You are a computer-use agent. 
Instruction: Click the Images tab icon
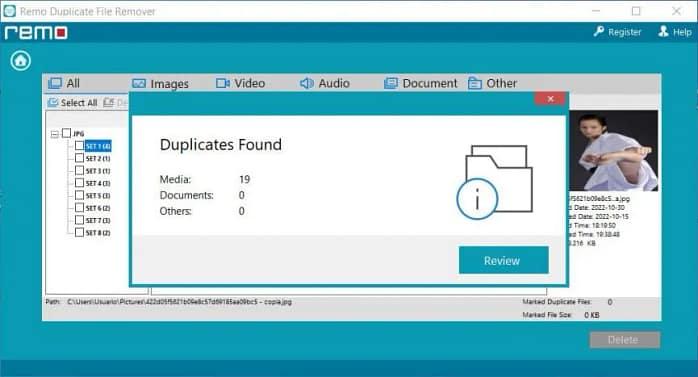click(x=139, y=83)
